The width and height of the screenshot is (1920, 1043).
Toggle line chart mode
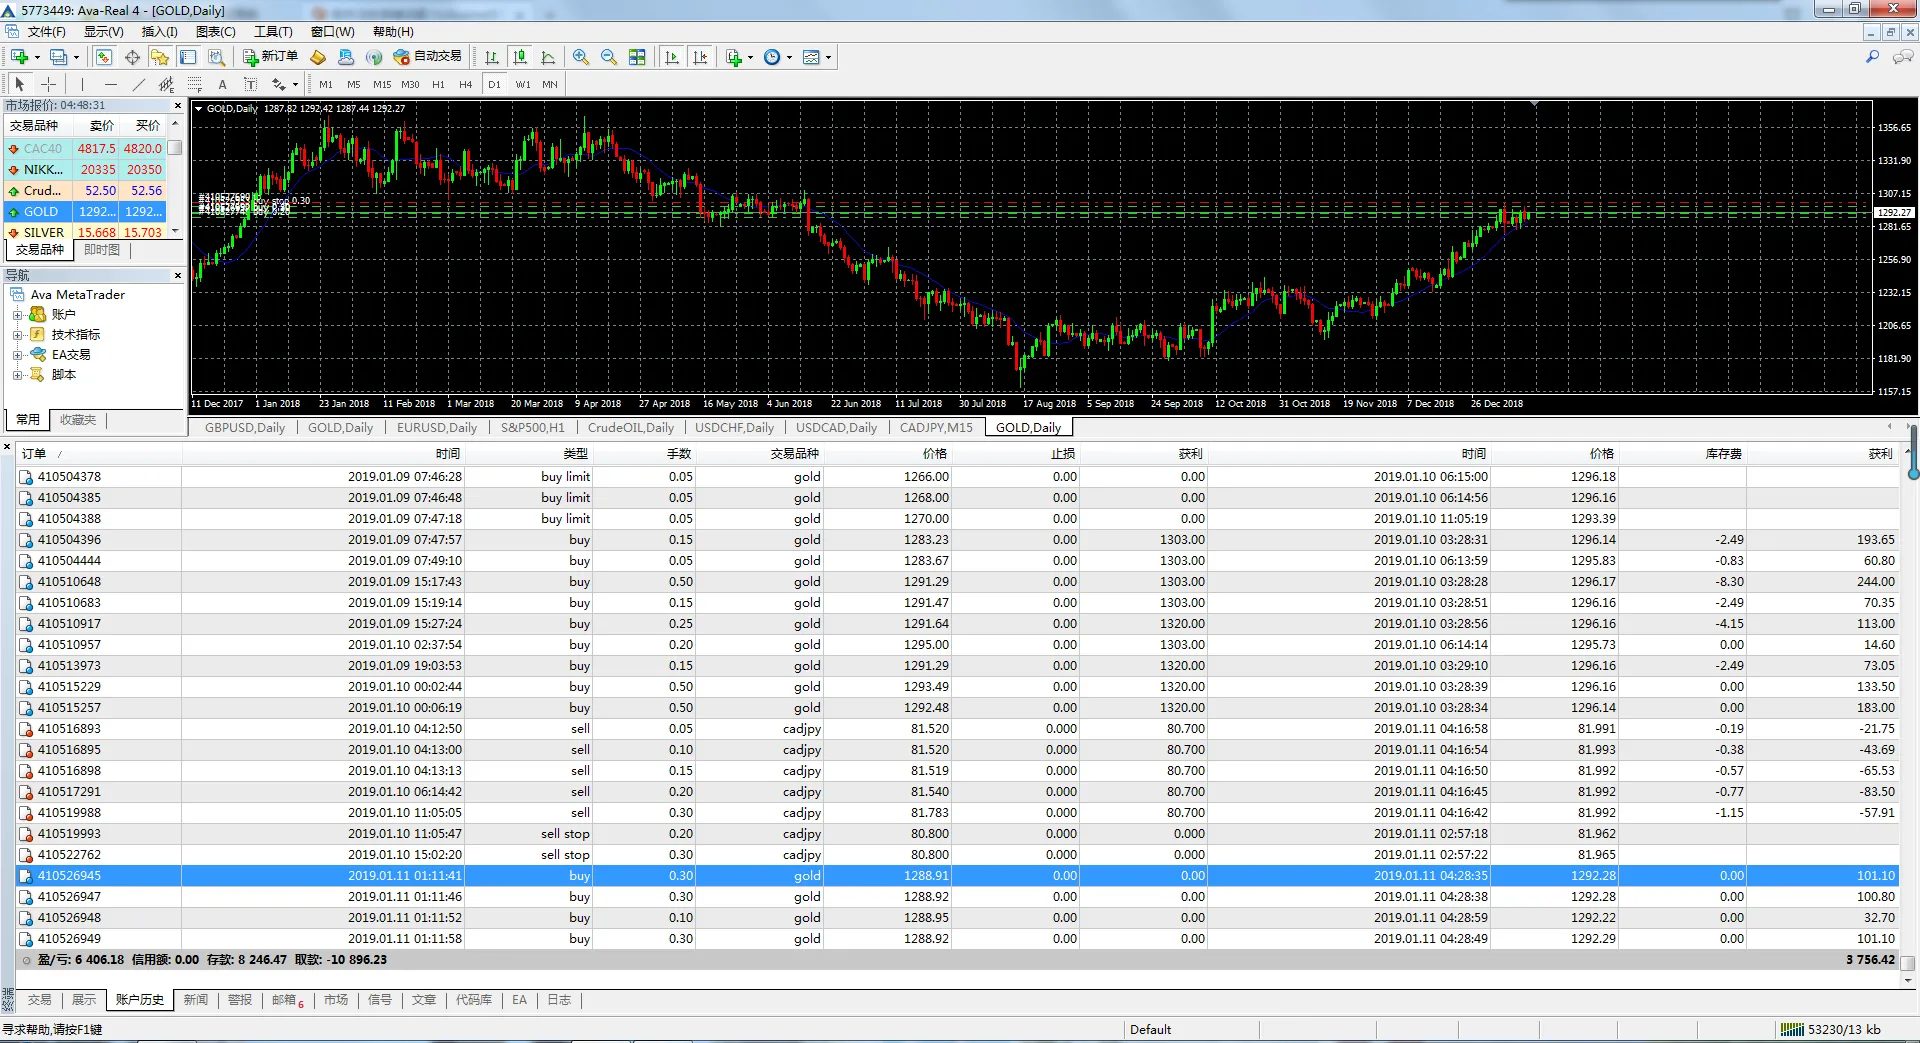tap(548, 57)
